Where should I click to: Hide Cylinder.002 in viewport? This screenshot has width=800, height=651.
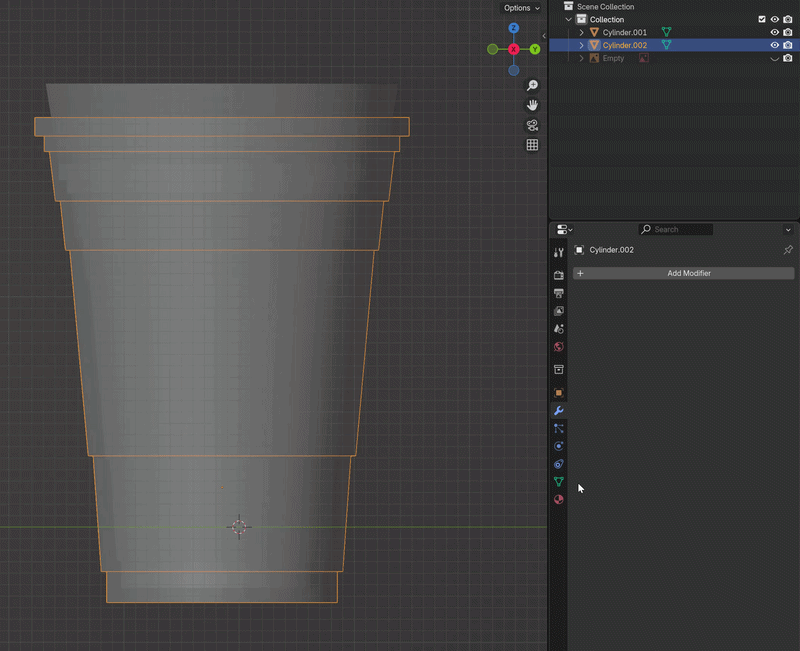point(774,45)
